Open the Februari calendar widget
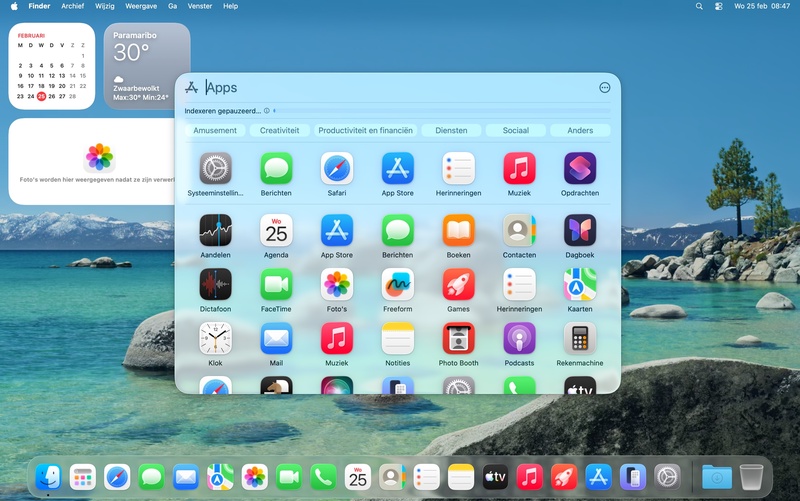 point(52,66)
